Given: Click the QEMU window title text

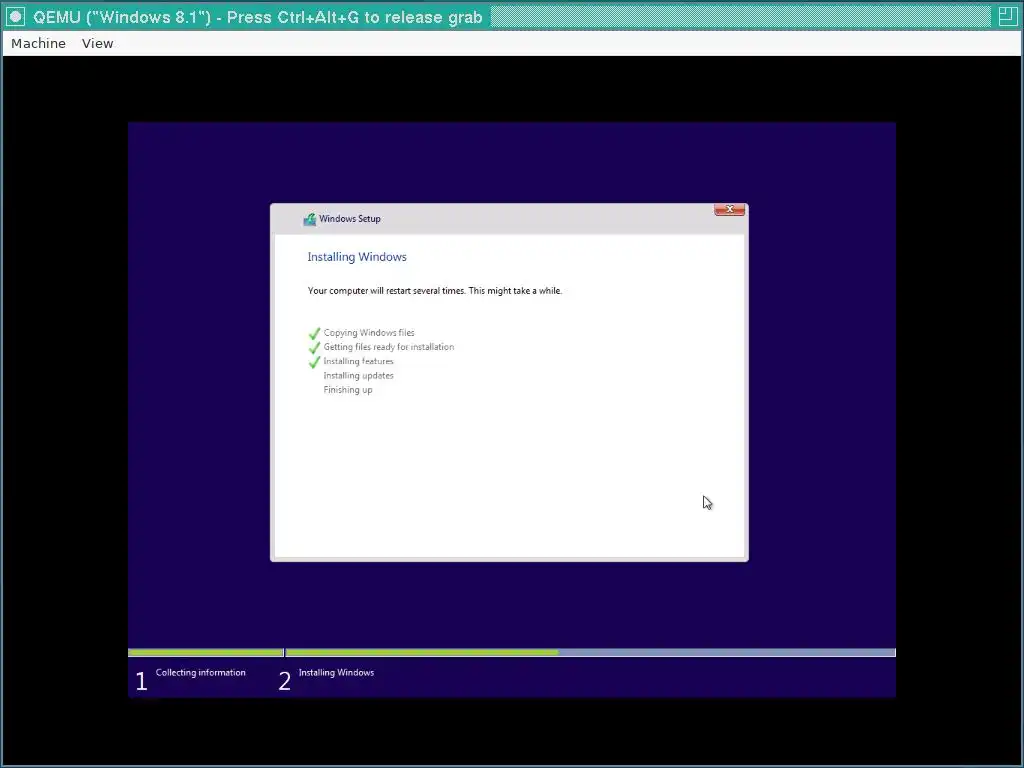Looking at the screenshot, I should click(258, 17).
